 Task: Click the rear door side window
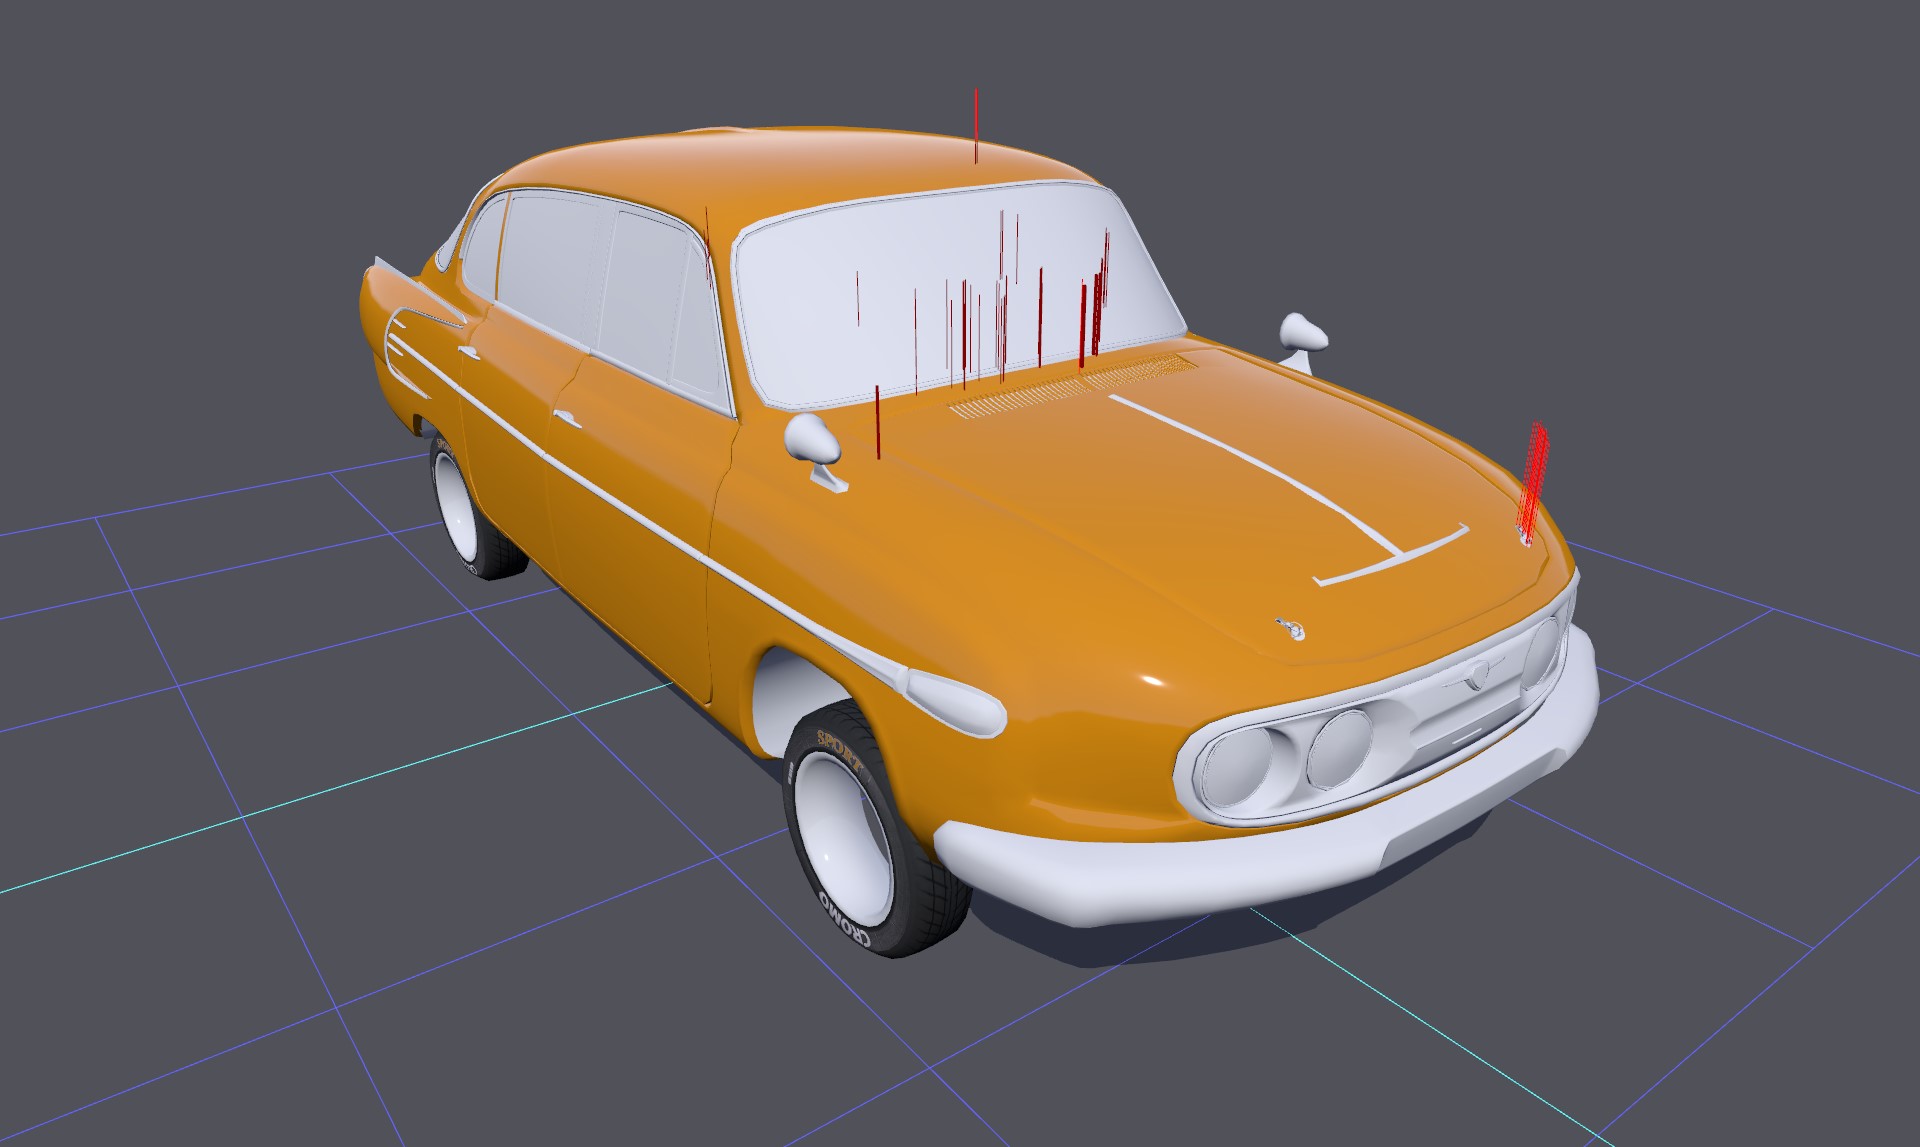(x=550, y=260)
